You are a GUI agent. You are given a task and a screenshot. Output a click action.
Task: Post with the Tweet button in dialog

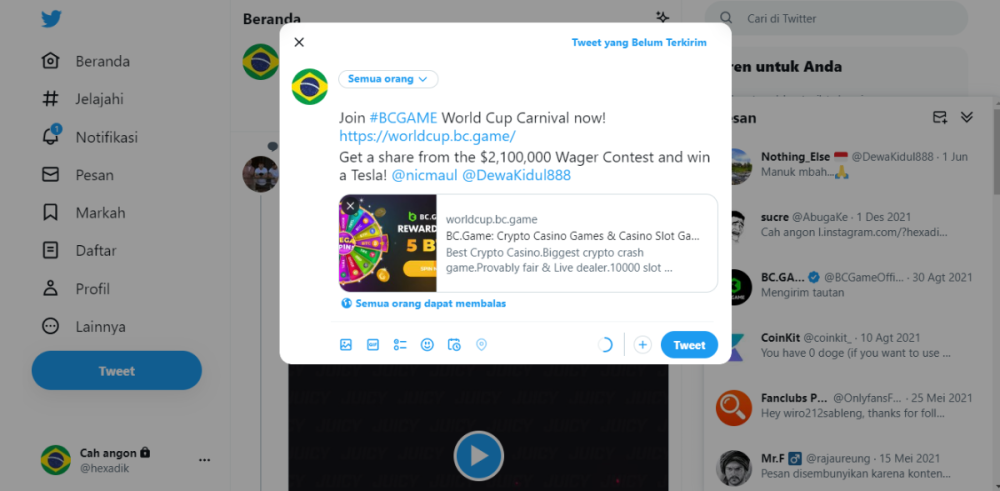(x=689, y=345)
